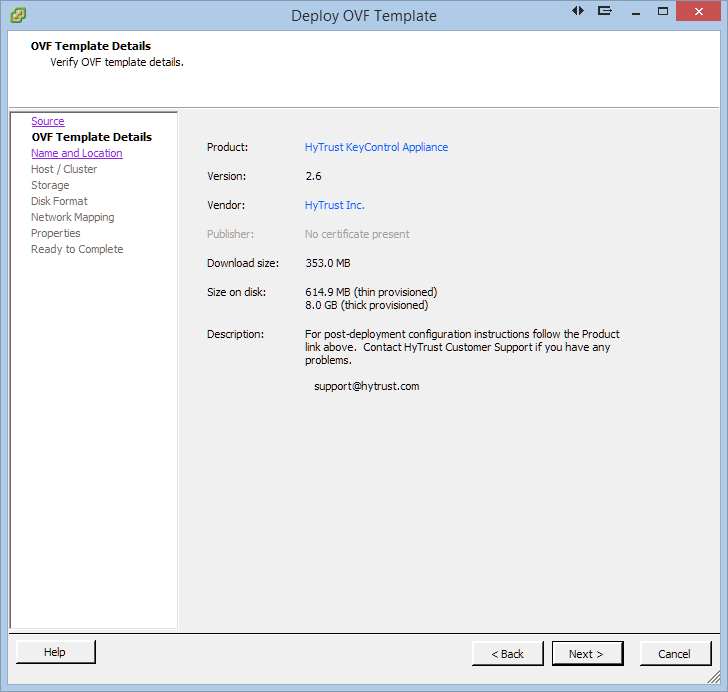
Task: Cancel the OVF deployment
Action: point(675,654)
